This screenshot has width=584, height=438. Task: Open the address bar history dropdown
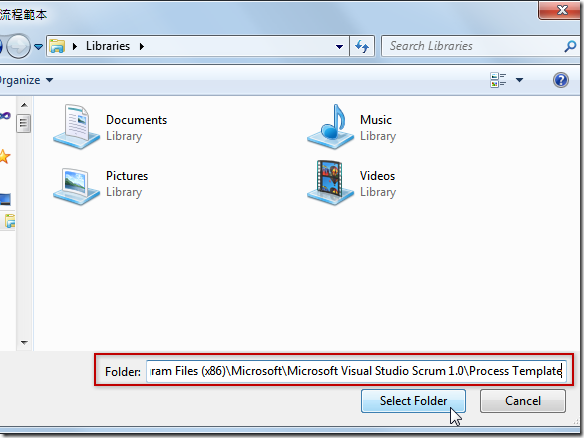pos(339,47)
